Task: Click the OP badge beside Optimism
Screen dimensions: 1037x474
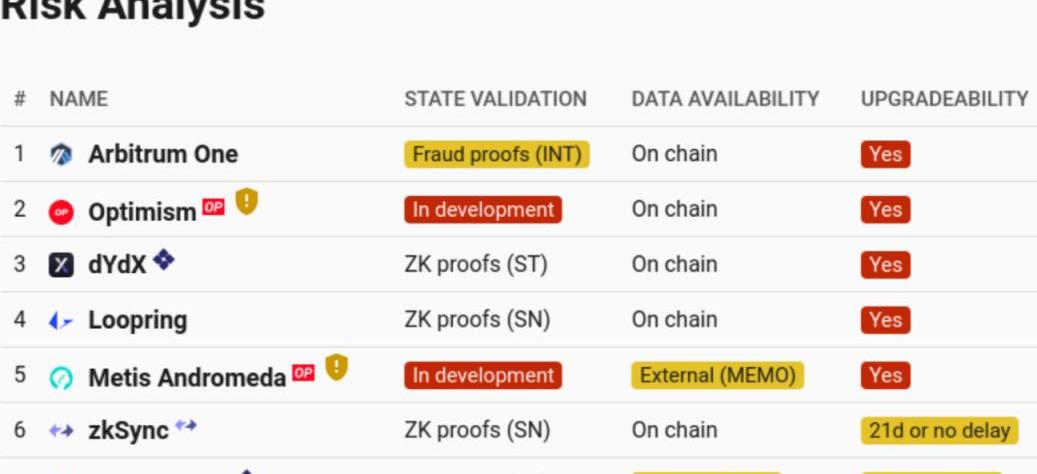Action: pos(213,207)
